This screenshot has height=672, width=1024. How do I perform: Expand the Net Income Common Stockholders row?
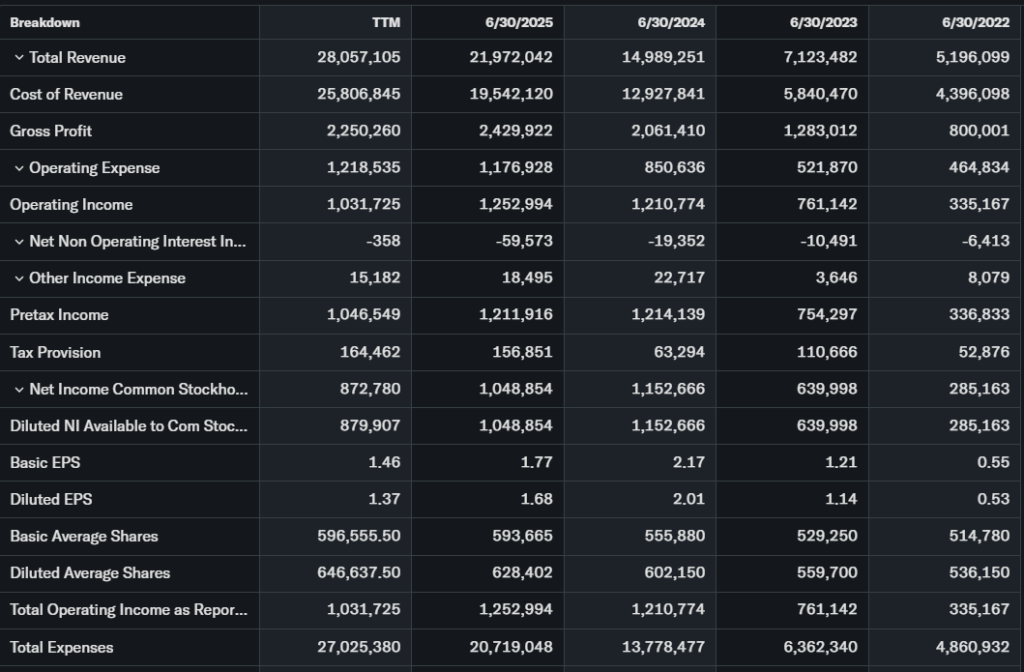tap(18, 389)
